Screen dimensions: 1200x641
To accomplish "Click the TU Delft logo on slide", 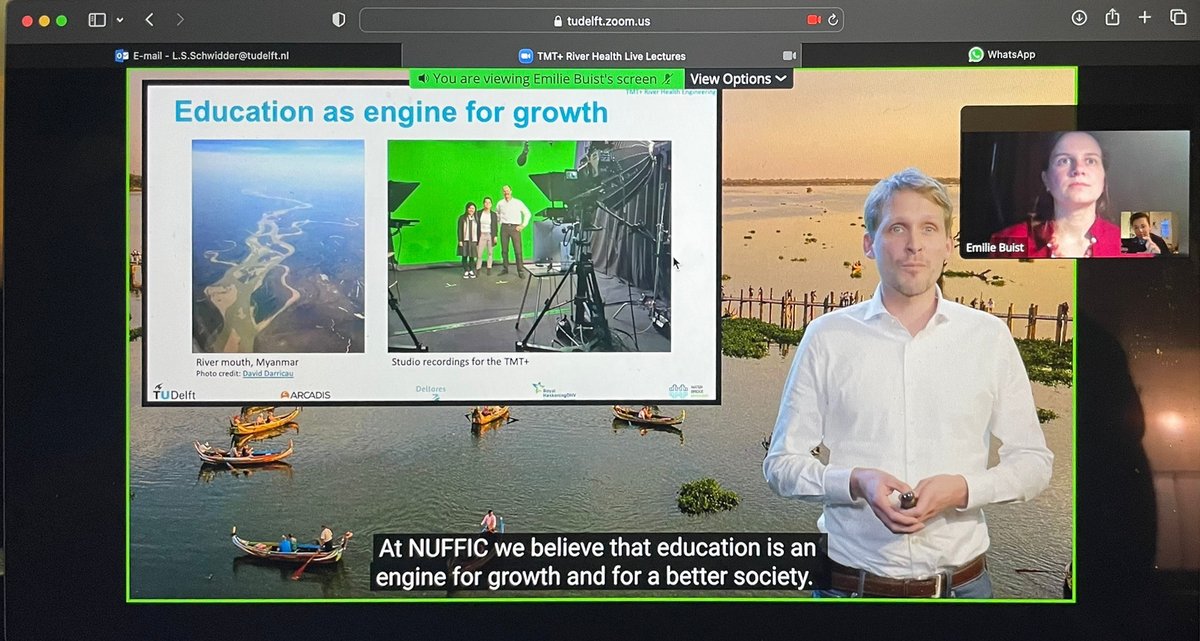I will click(174, 393).
